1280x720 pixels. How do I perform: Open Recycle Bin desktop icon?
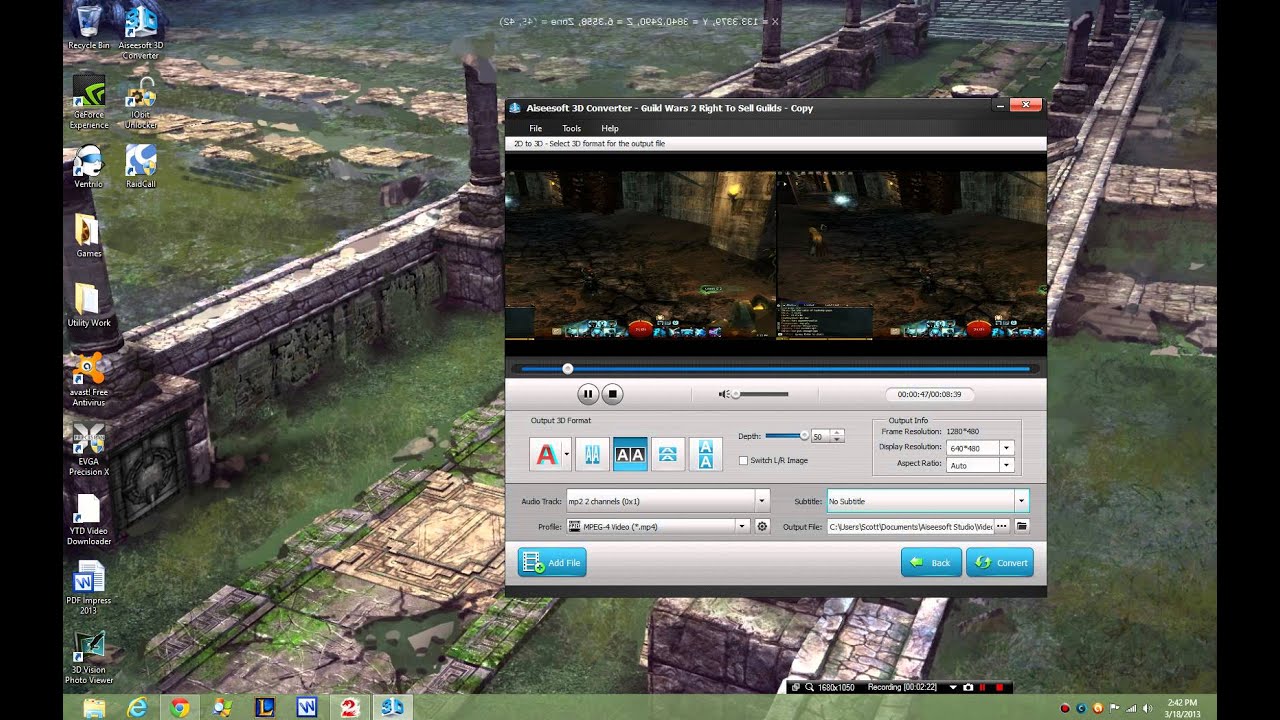pyautogui.click(x=89, y=28)
